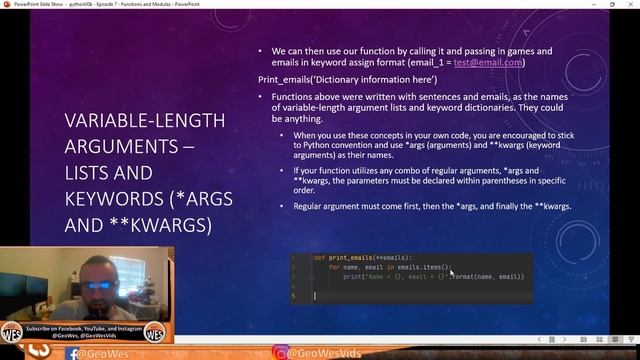This screenshot has height=360, width=640.
Task: Click the Instagram icon beside @GeoWesVids
Action: (280, 353)
